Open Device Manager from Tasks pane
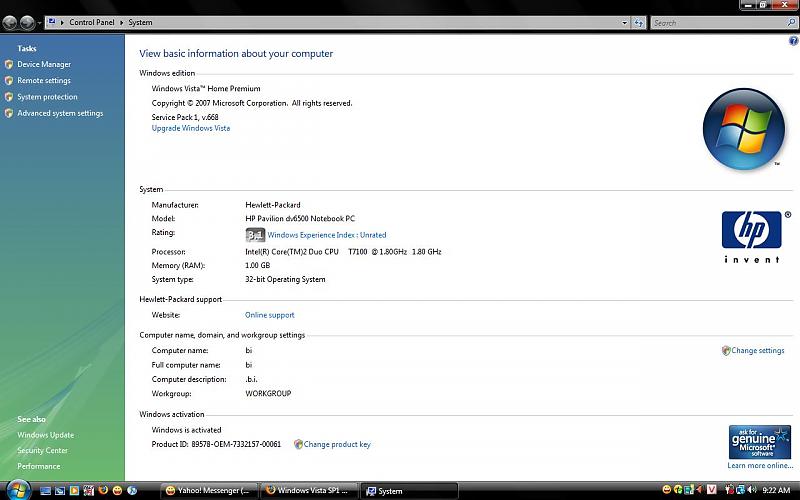The width and height of the screenshot is (800, 500). 44,64
